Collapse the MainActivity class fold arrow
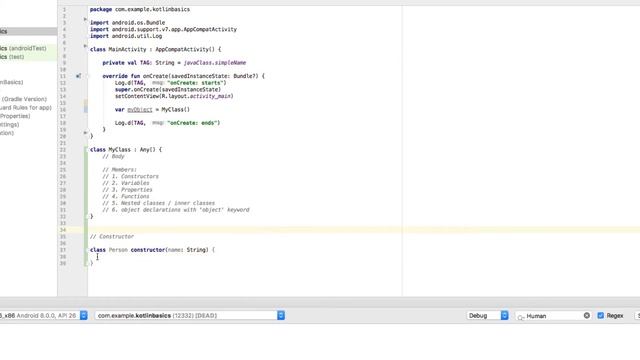The image size is (640, 360). click(85, 46)
